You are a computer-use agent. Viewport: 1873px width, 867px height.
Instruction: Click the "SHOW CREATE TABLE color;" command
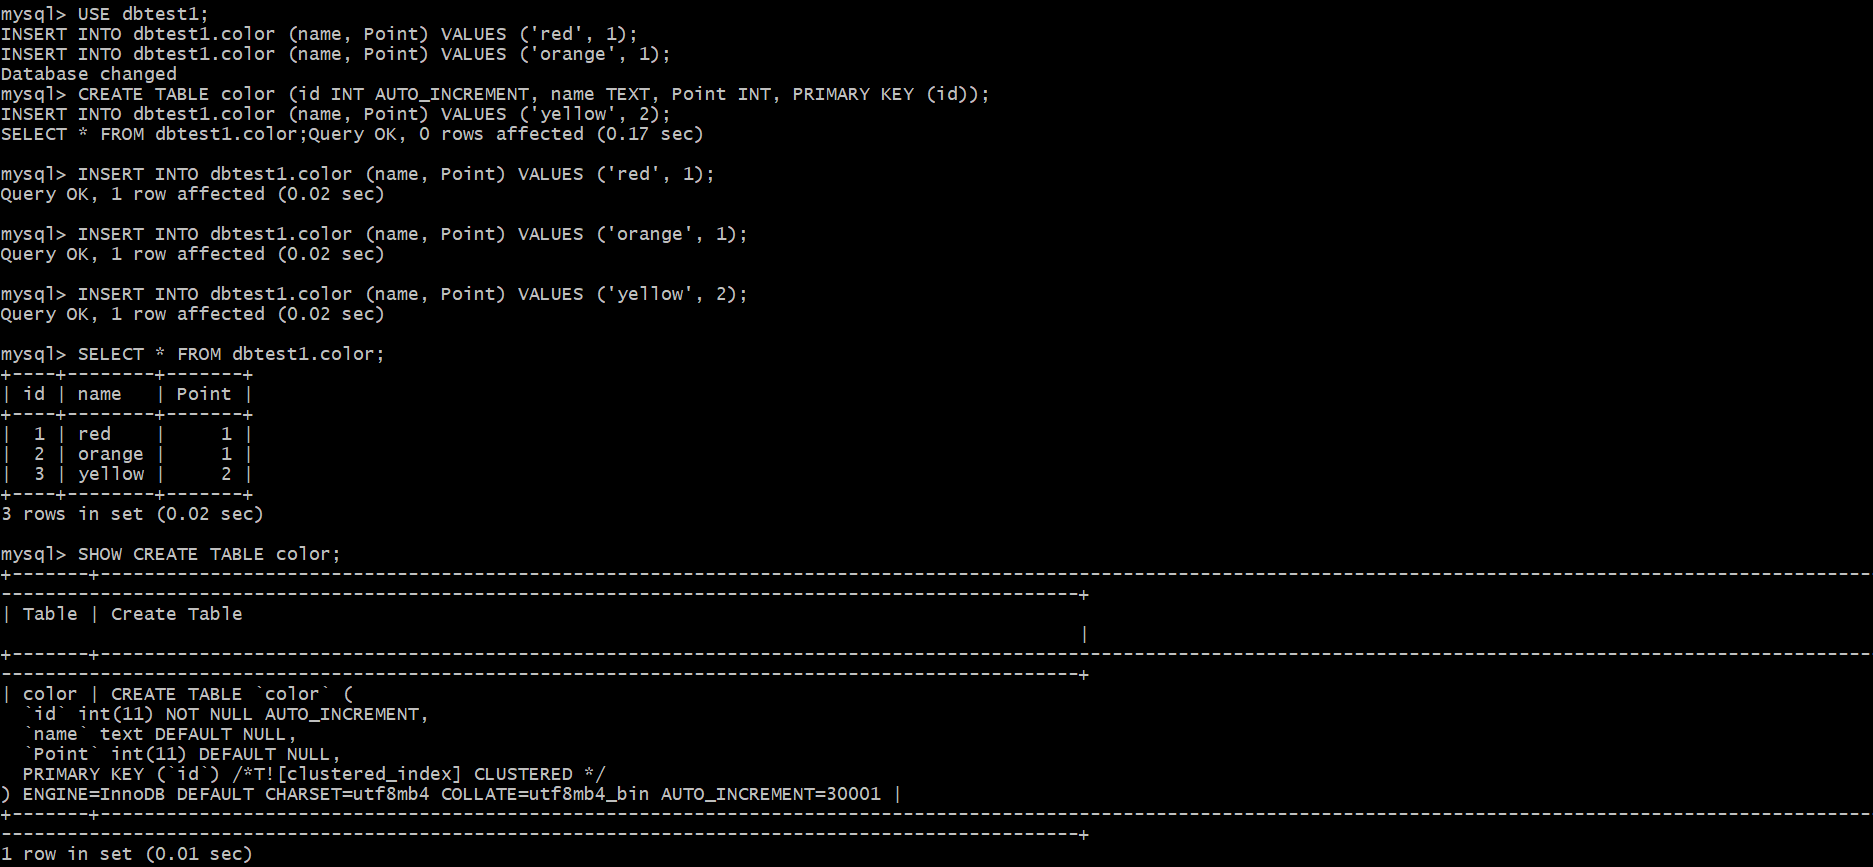(209, 554)
